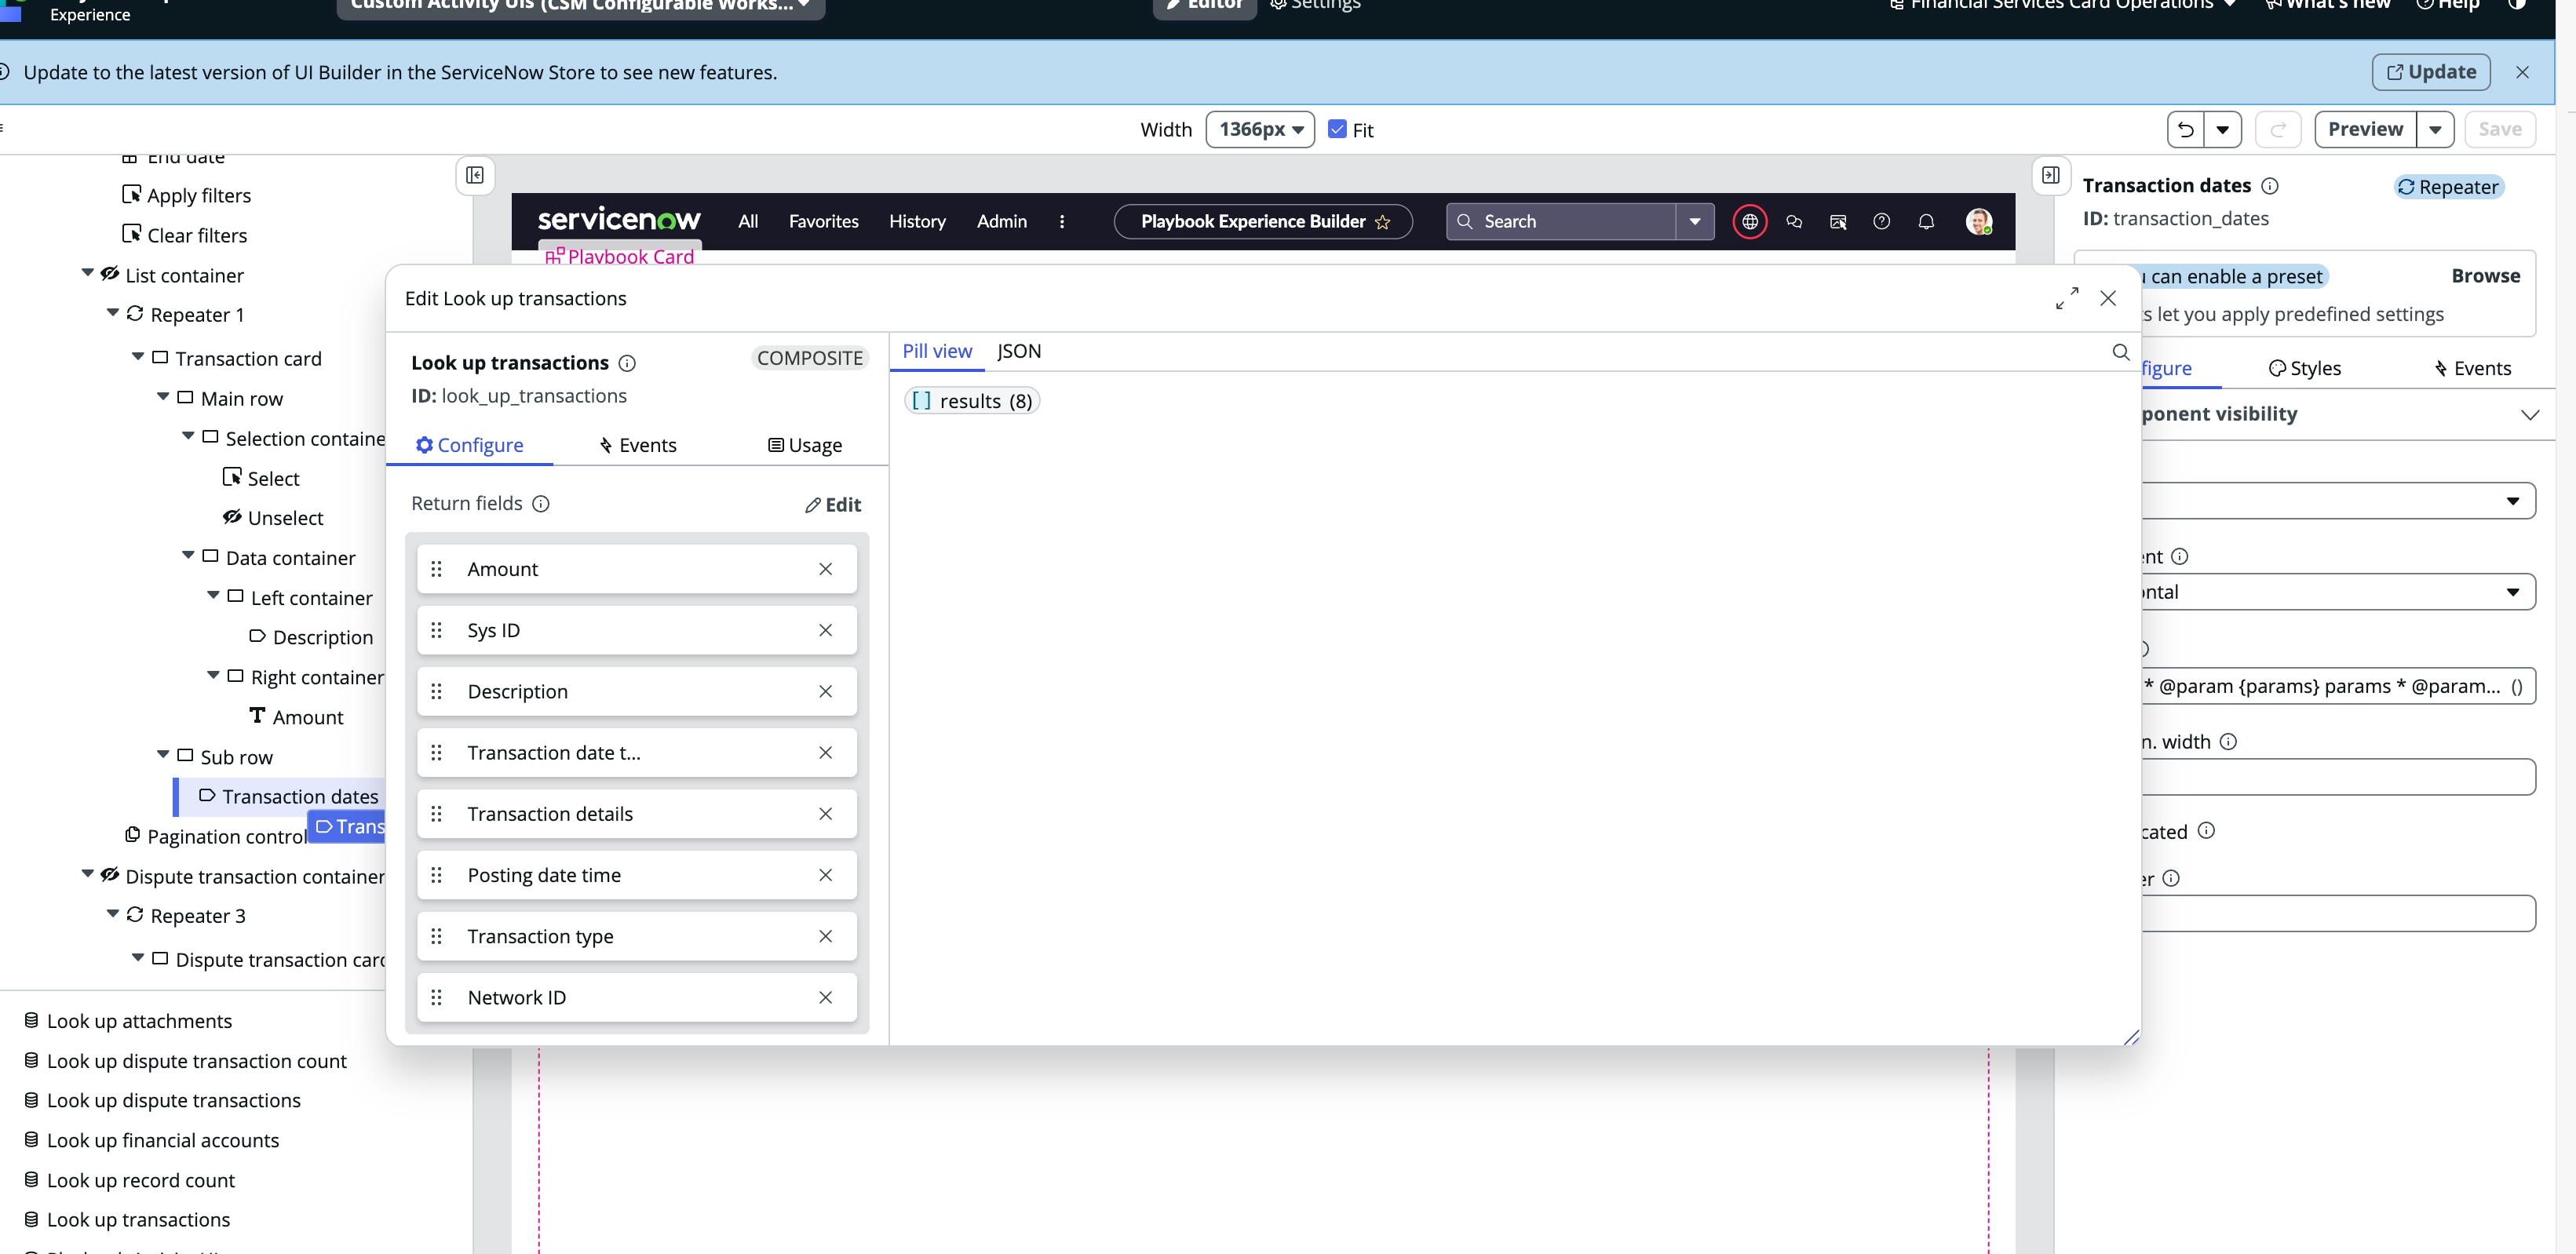Remove the Sys ID return field
This screenshot has height=1254, width=2576.
825,630
